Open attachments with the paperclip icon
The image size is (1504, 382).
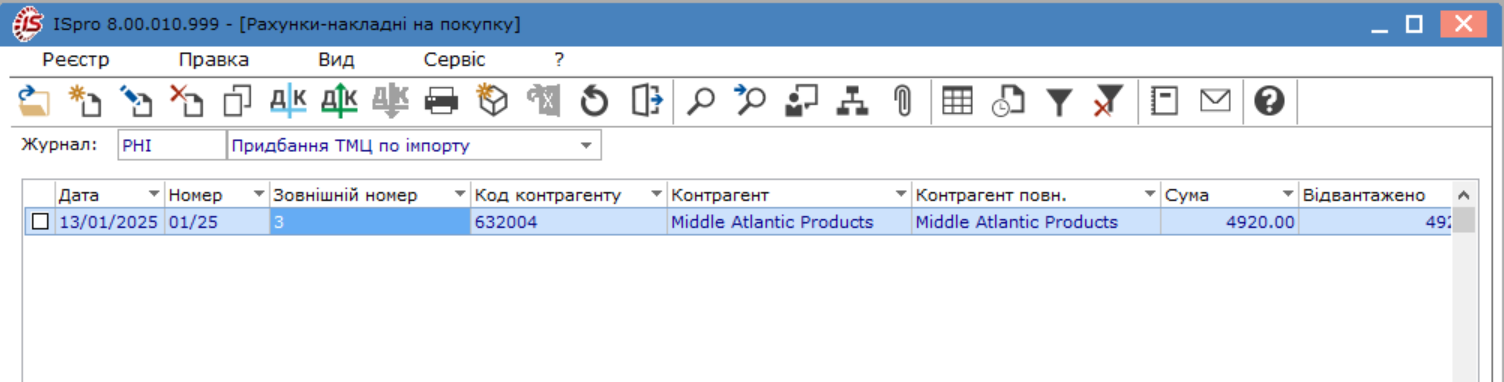[902, 101]
